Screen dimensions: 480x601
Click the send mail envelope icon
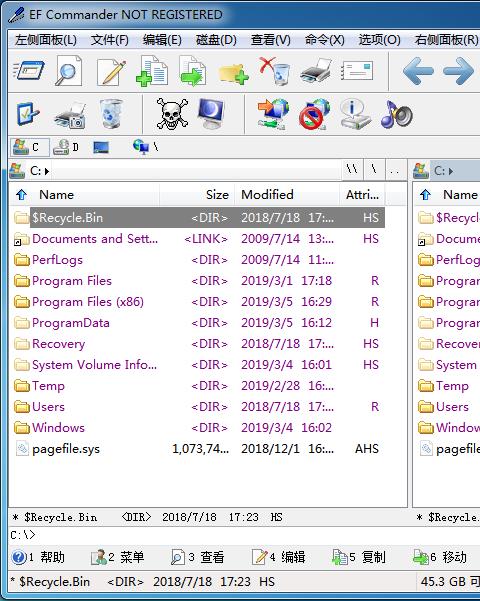point(357,71)
